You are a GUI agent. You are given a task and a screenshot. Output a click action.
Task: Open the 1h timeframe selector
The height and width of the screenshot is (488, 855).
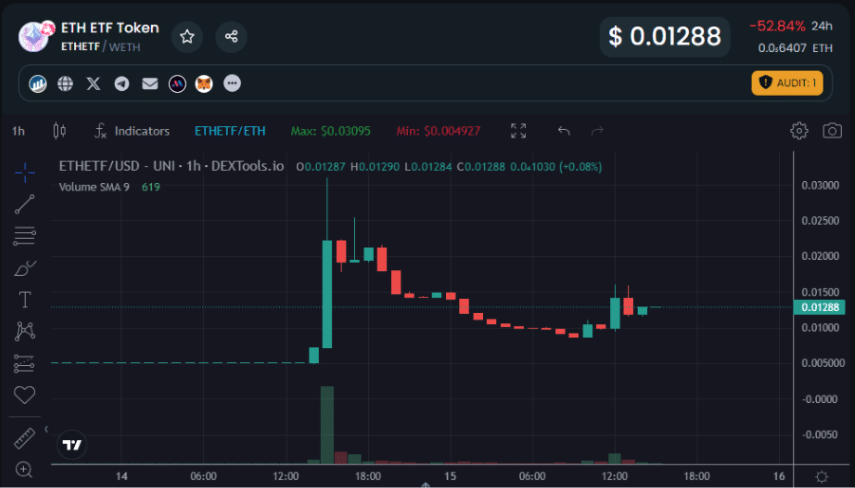click(19, 131)
